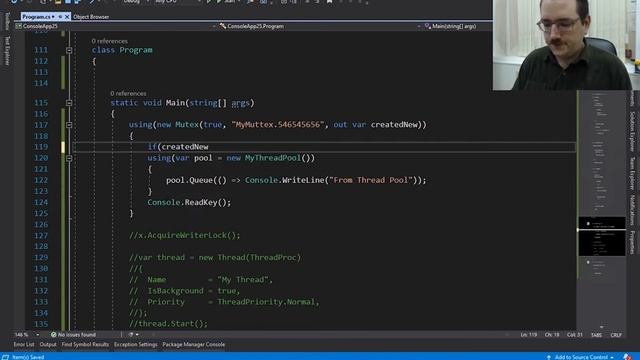Open the Output tab
This screenshot has width=640, height=360.
[x=48, y=344]
